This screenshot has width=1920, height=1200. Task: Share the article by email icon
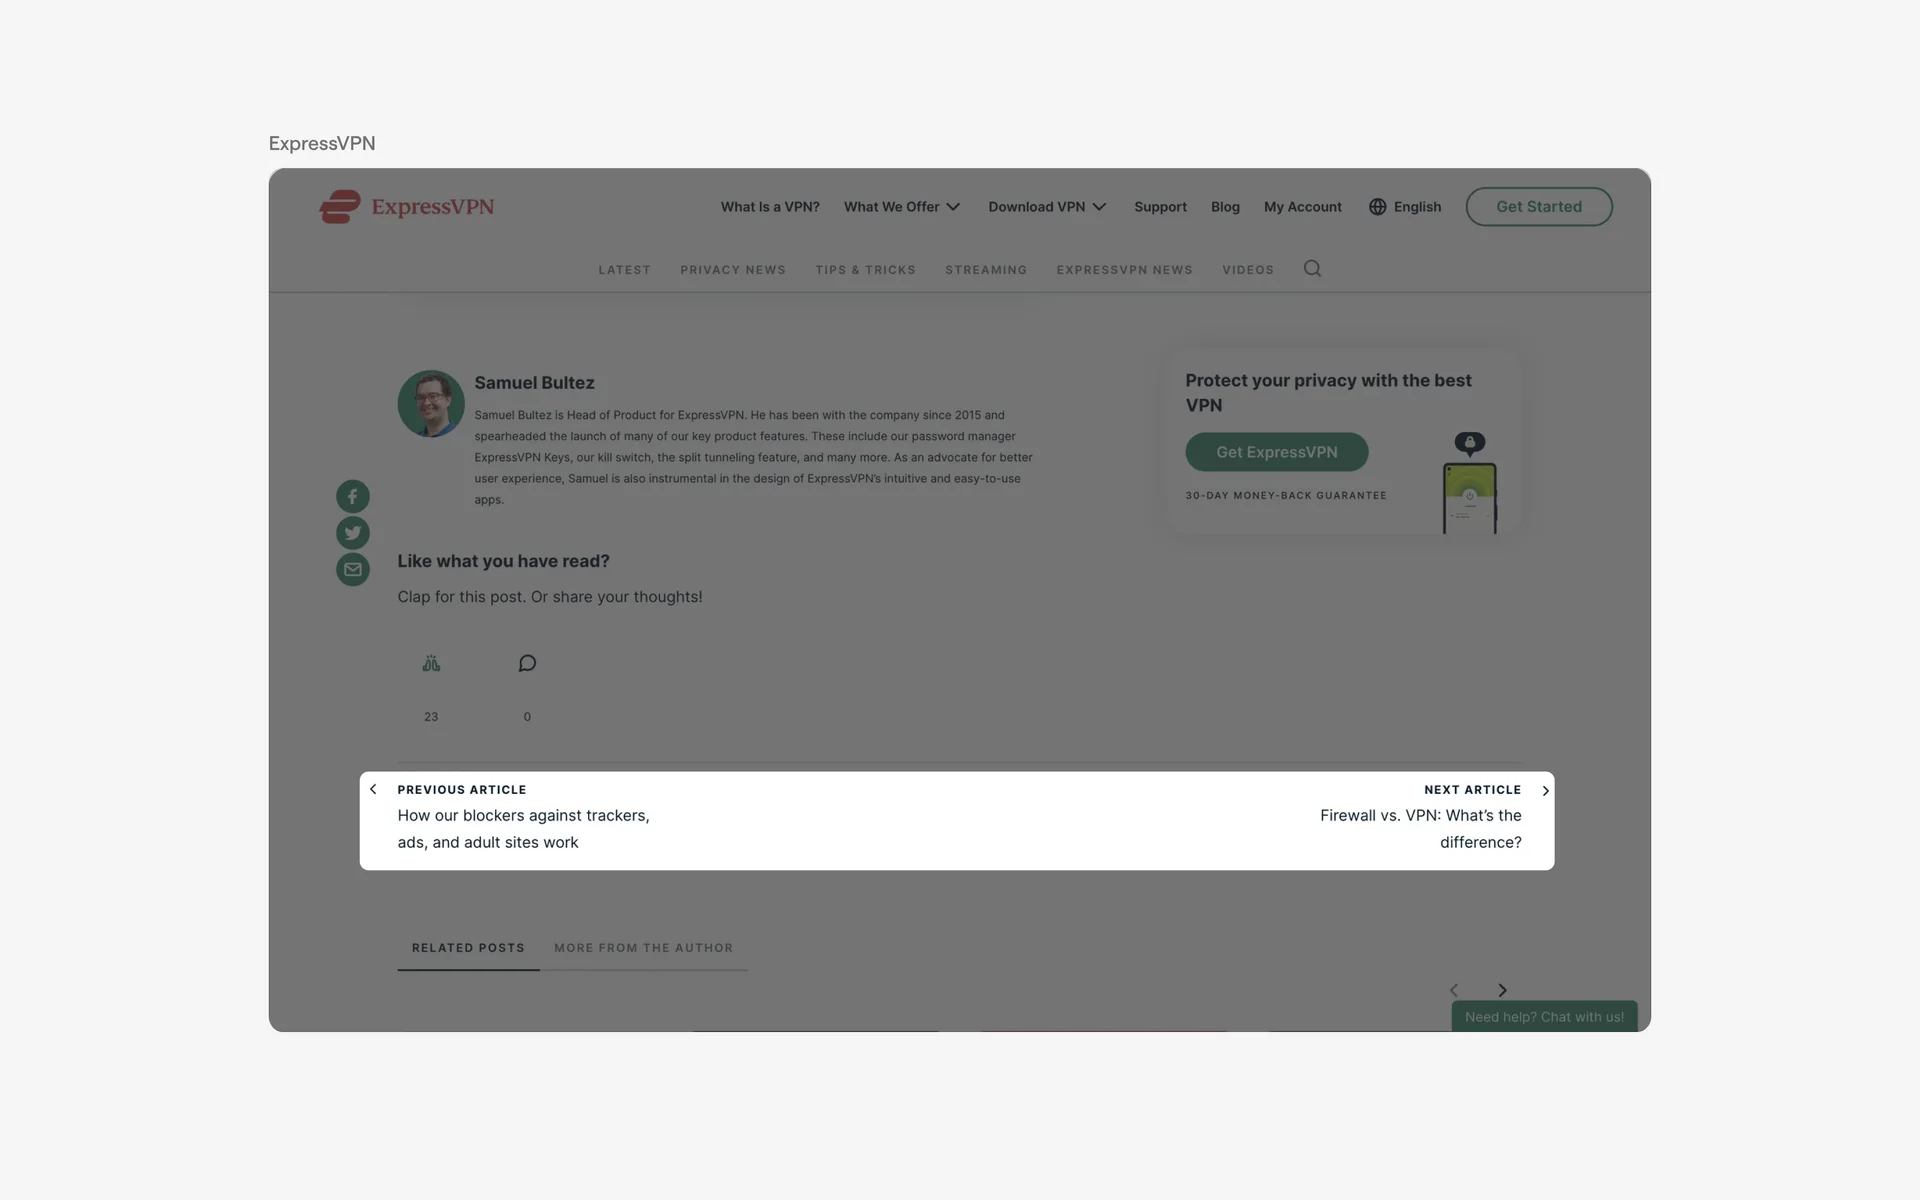[x=352, y=569]
